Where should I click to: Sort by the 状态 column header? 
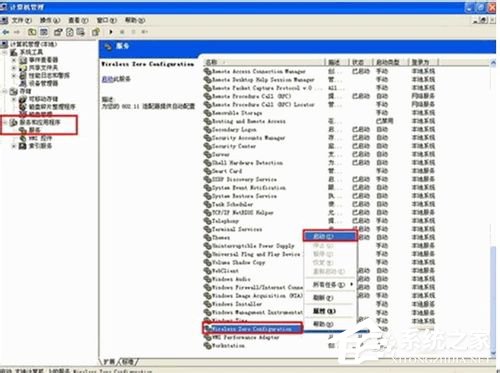[x=361, y=62]
